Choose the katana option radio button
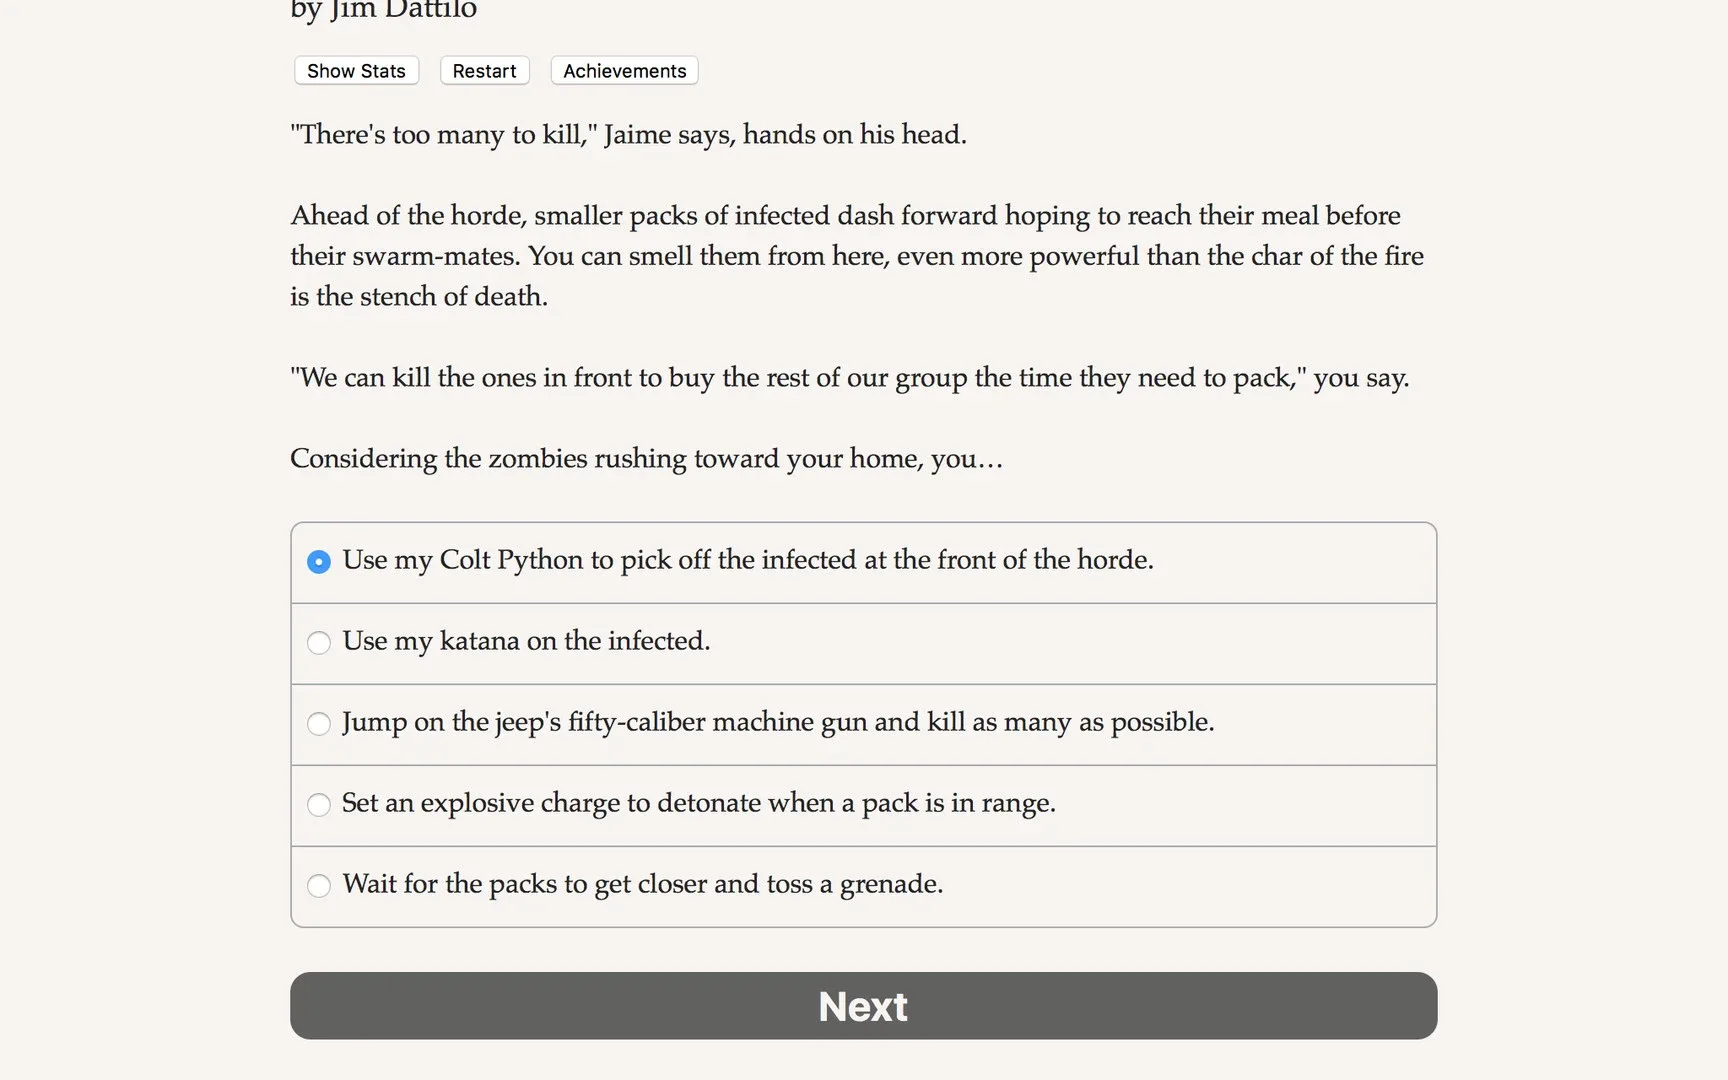This screenshot has width=1728, height=1080. pos(319,643)
